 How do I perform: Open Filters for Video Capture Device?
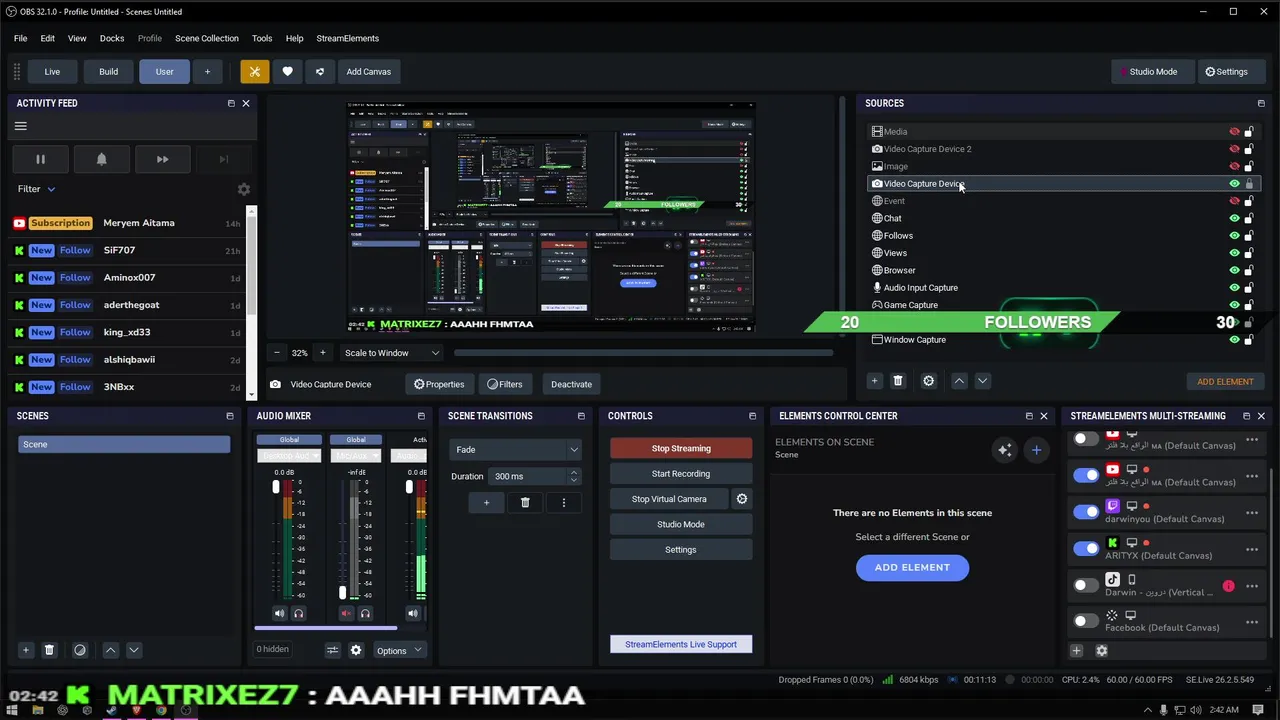coord(505,384)
